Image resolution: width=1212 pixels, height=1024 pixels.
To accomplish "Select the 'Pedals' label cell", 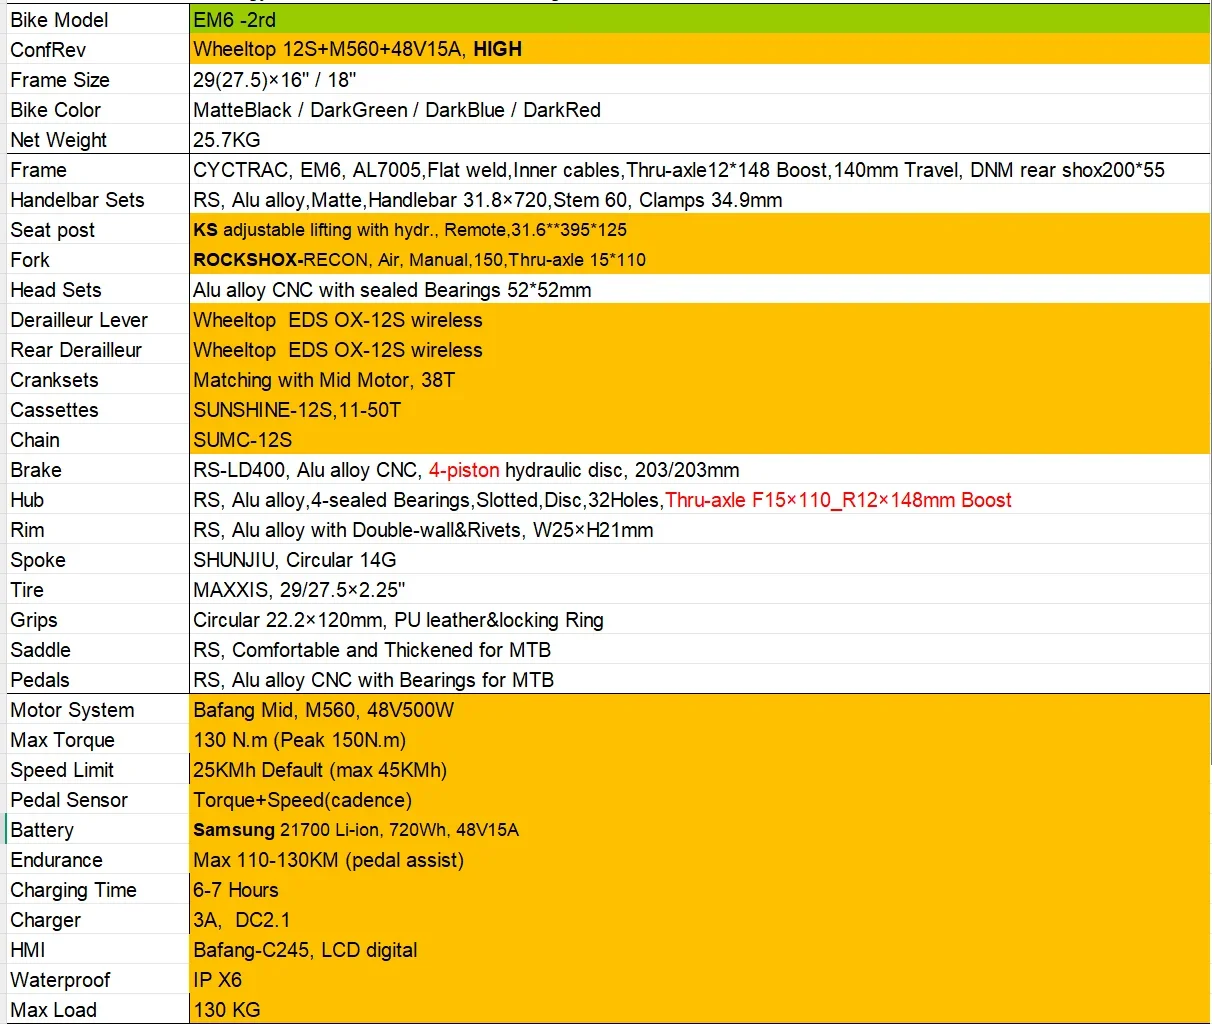I will coord(96,680).
